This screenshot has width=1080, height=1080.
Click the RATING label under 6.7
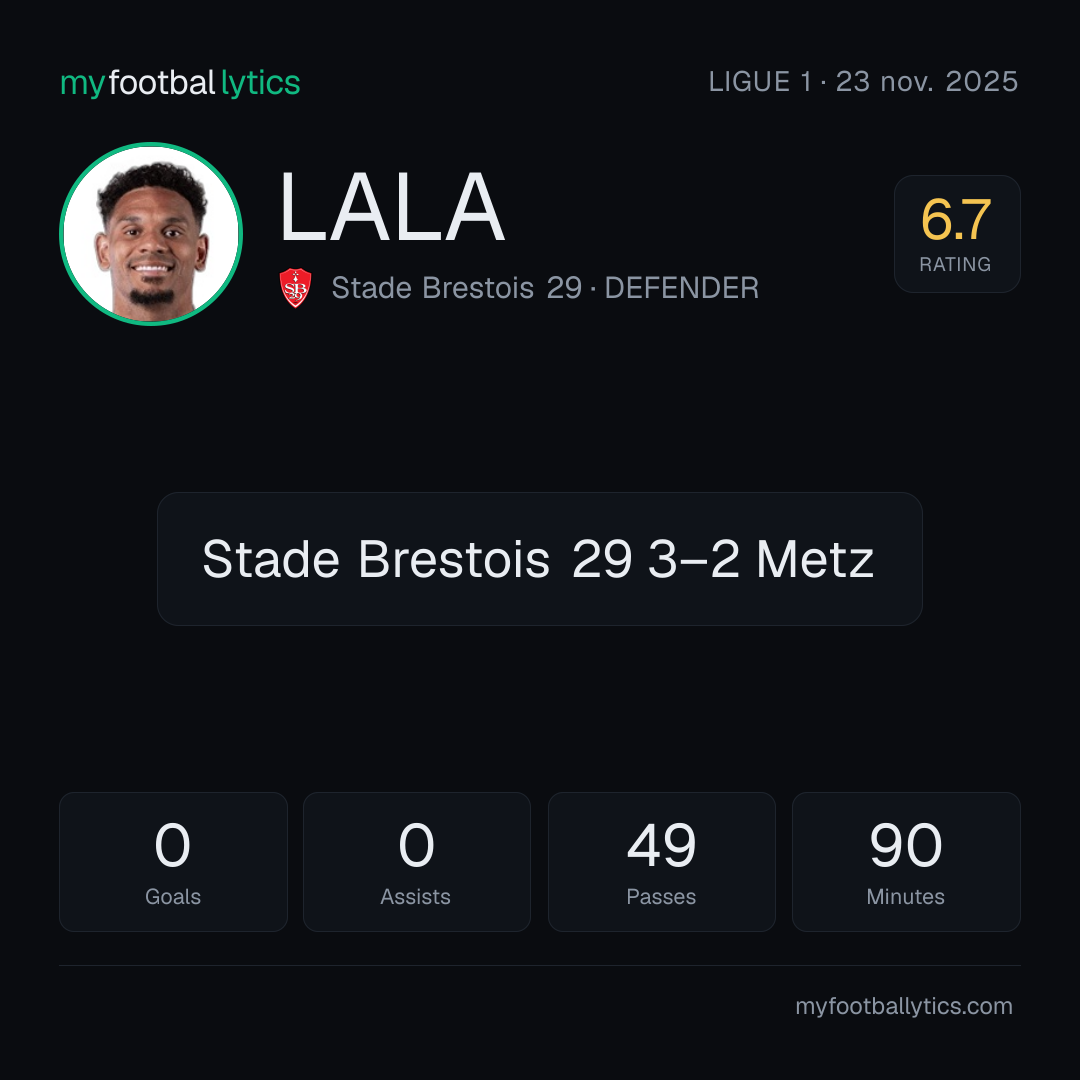coord(955,264)
